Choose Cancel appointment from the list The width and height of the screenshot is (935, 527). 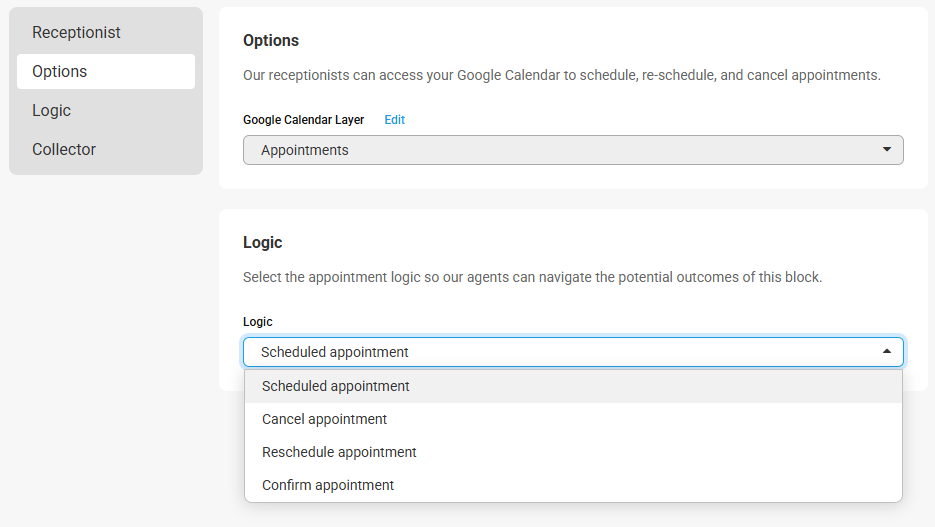coord(324,419)
